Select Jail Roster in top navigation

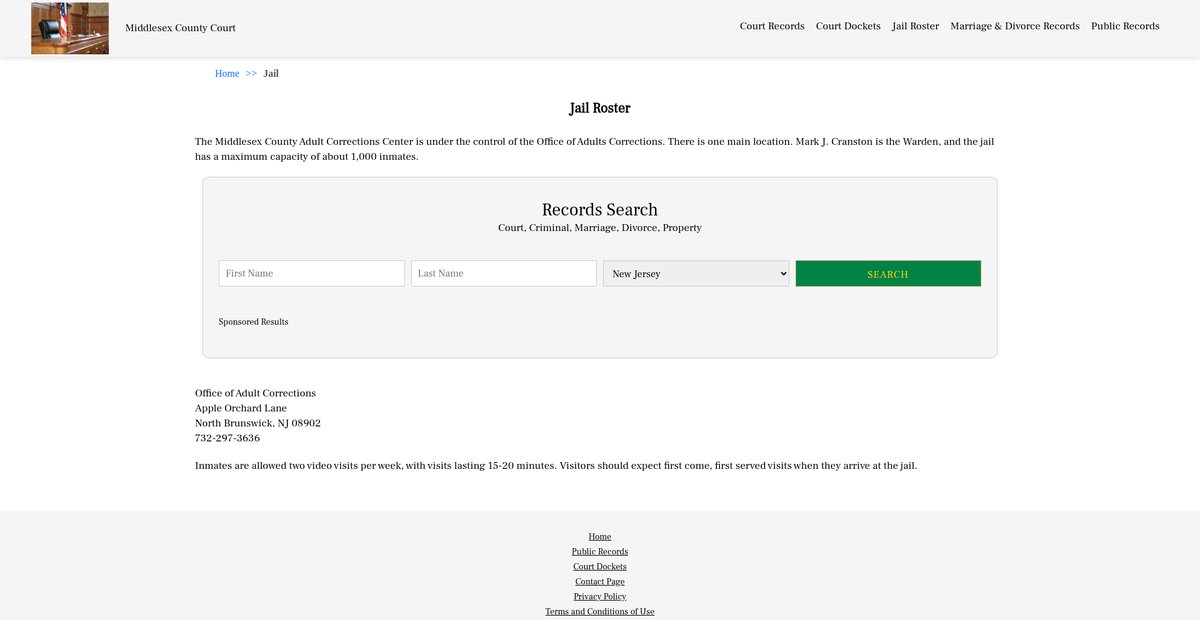click(916, 26)
